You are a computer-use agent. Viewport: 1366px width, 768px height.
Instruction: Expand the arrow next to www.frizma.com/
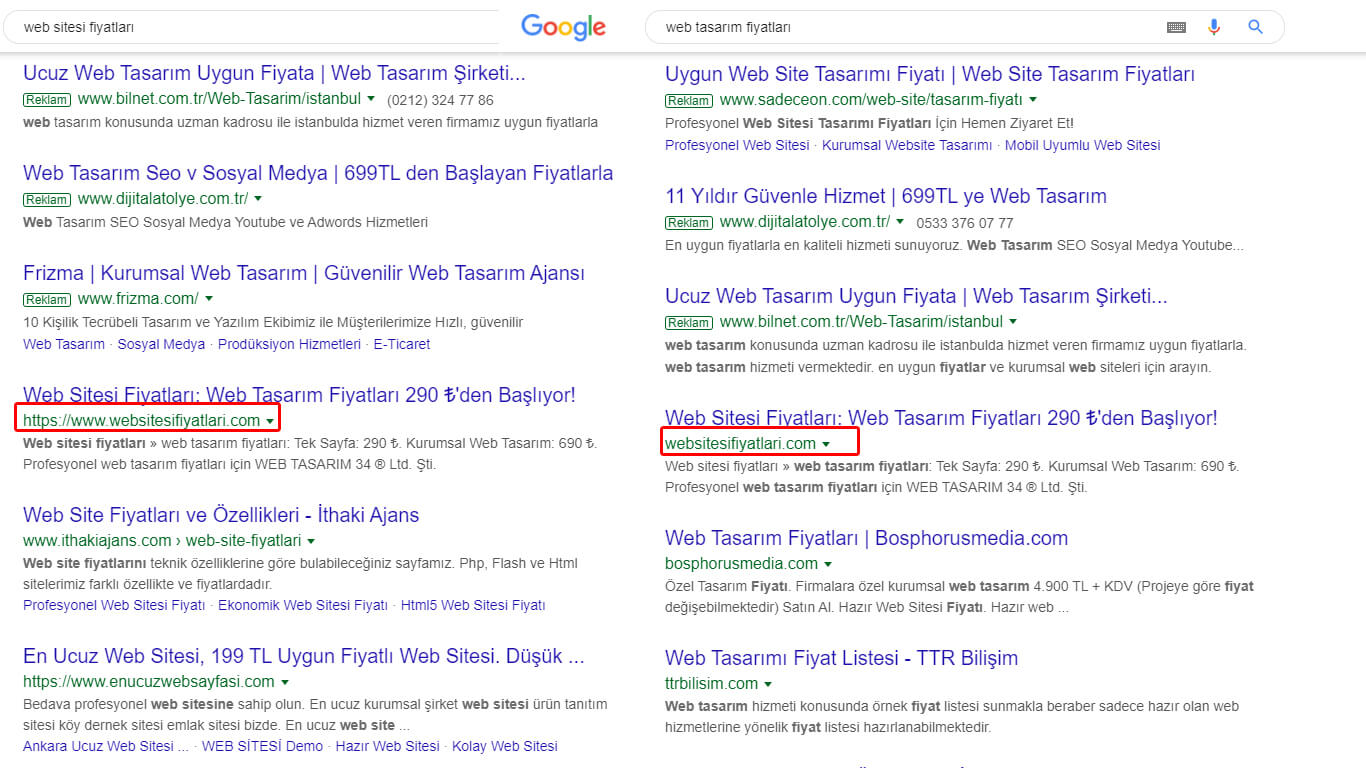coord(209,299)
